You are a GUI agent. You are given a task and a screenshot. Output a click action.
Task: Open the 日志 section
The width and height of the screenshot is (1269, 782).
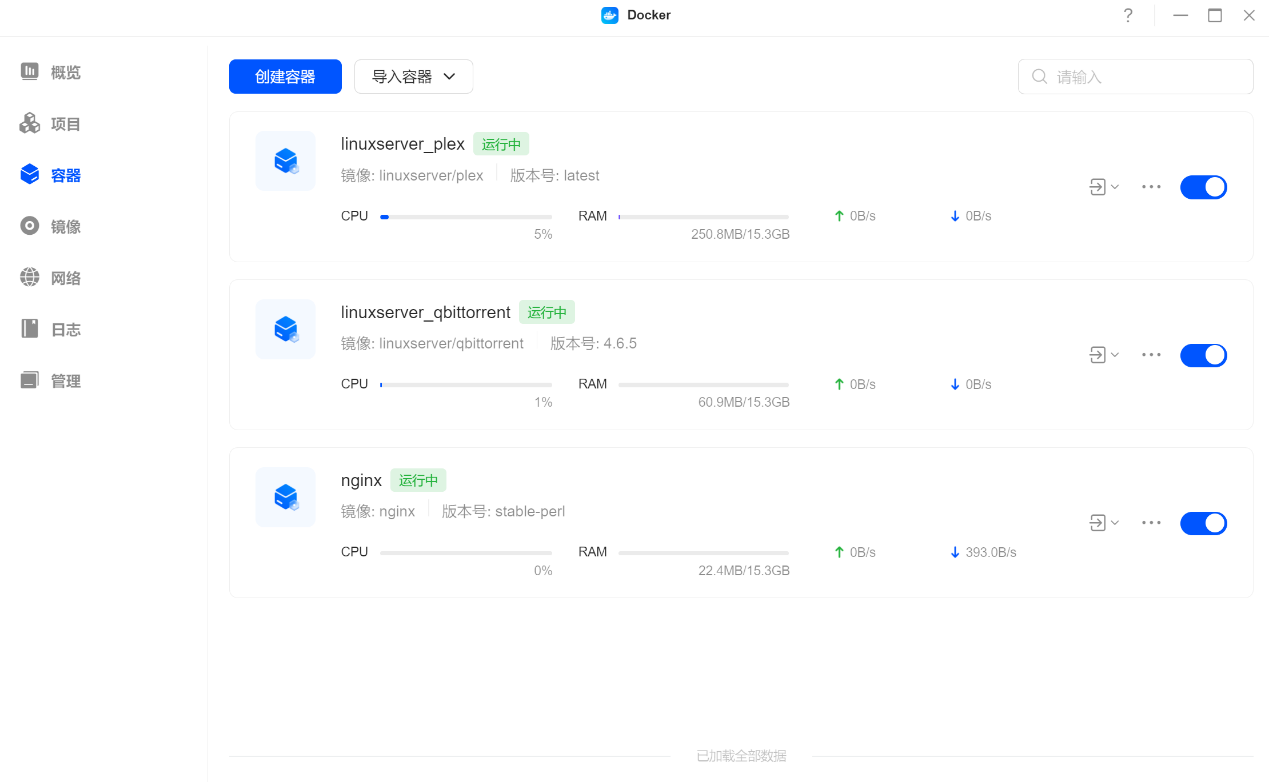click(66, 329)
